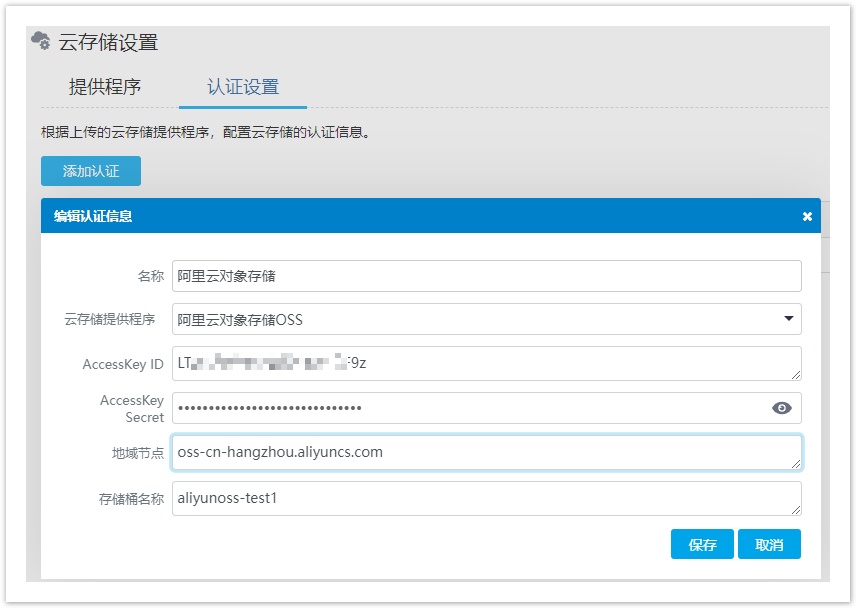856x608 pixels.
Task: Show the AccessKey Secret with eye icon
Action: pos(781,408)
